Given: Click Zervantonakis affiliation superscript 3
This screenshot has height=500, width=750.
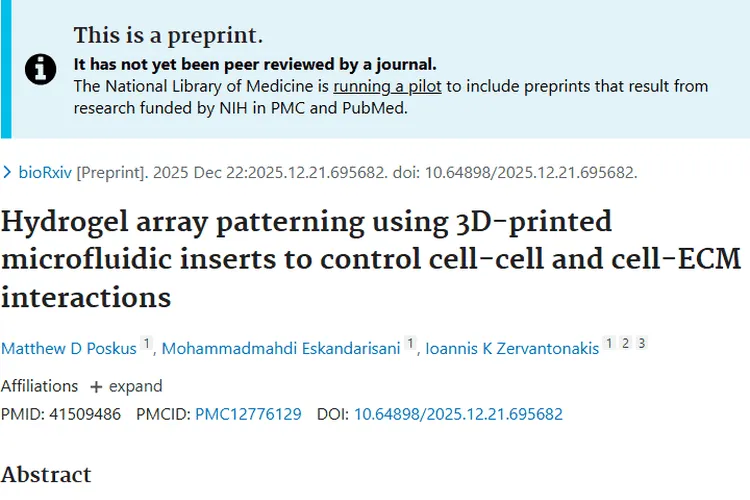Looking at the screenshot, I should [x=641, y=344].
